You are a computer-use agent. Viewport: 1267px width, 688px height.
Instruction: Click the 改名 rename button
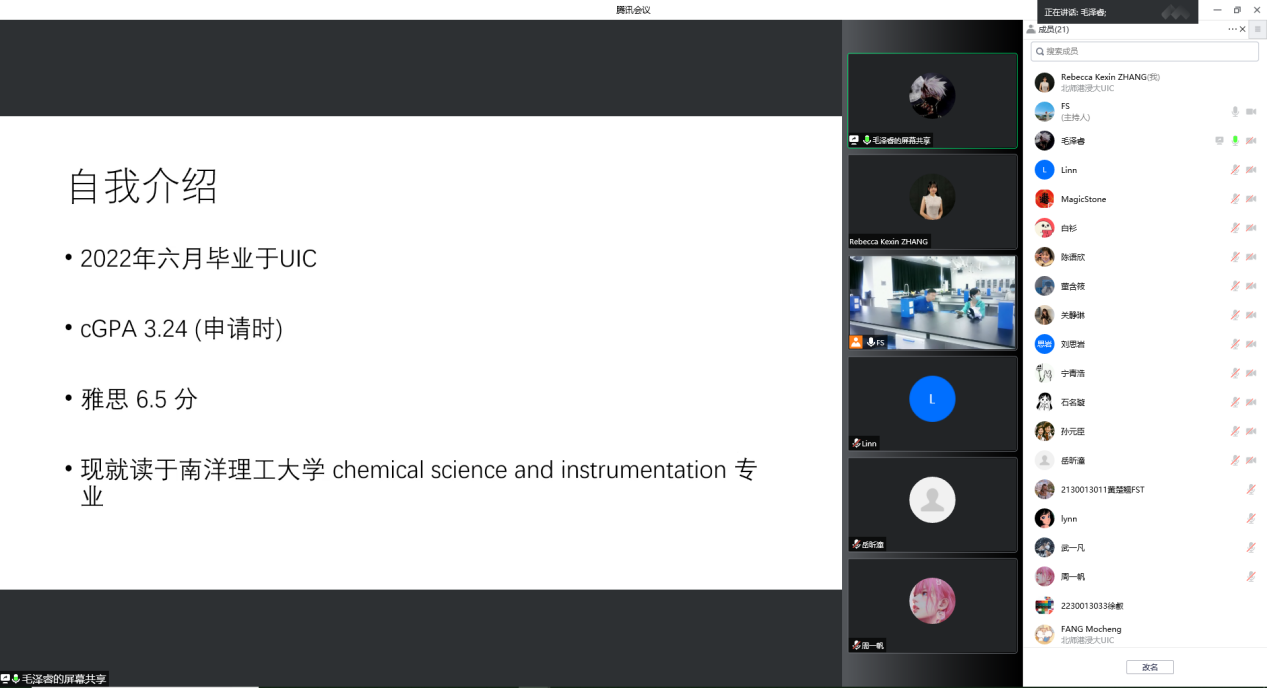(1149, 667)
